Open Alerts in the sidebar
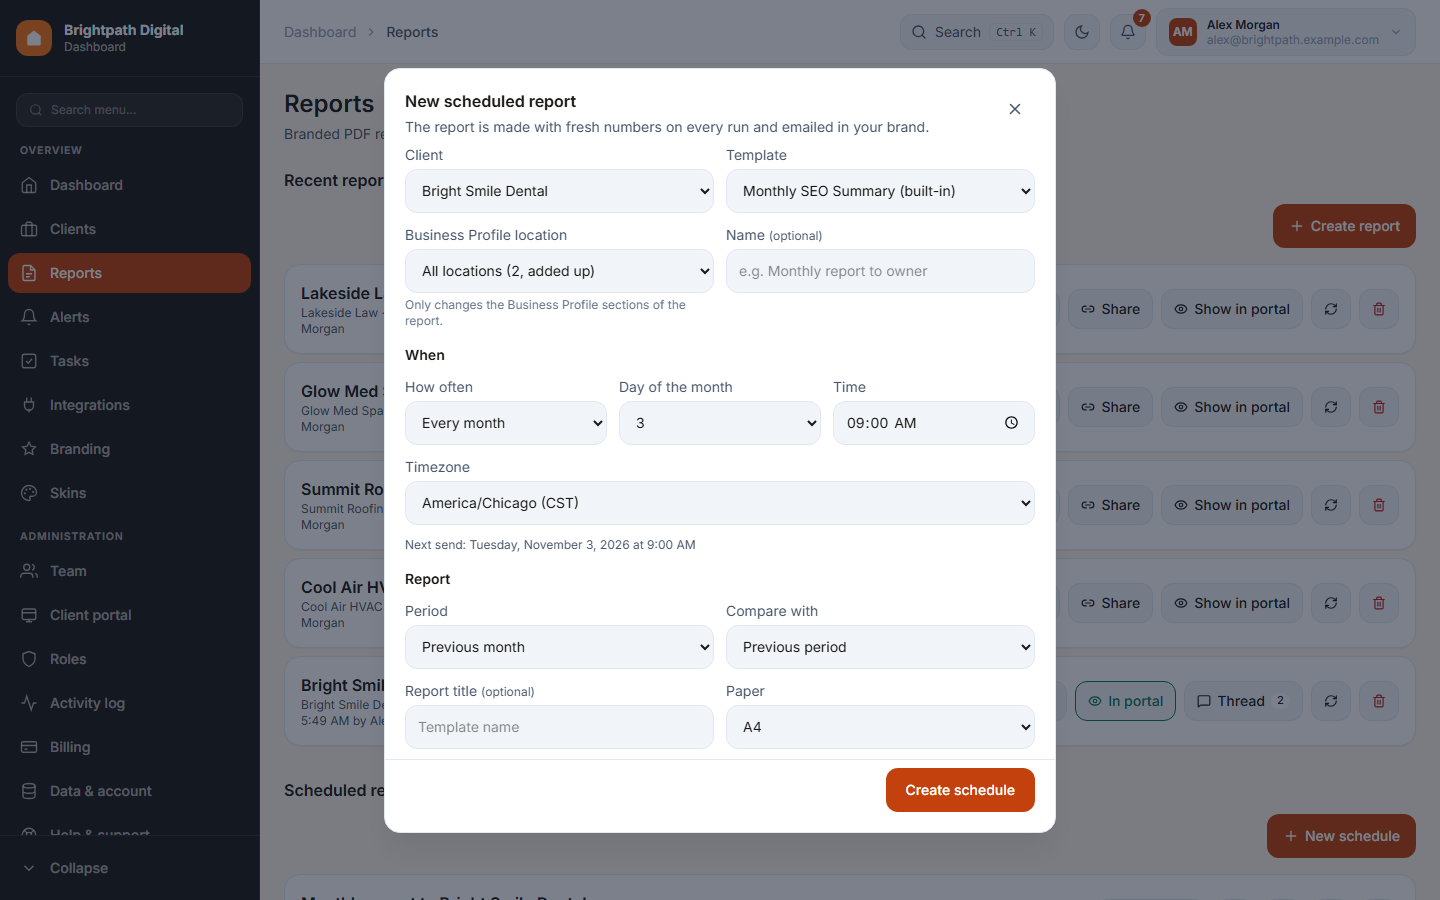Screen dimensions: 1440x900 point(130,317)
